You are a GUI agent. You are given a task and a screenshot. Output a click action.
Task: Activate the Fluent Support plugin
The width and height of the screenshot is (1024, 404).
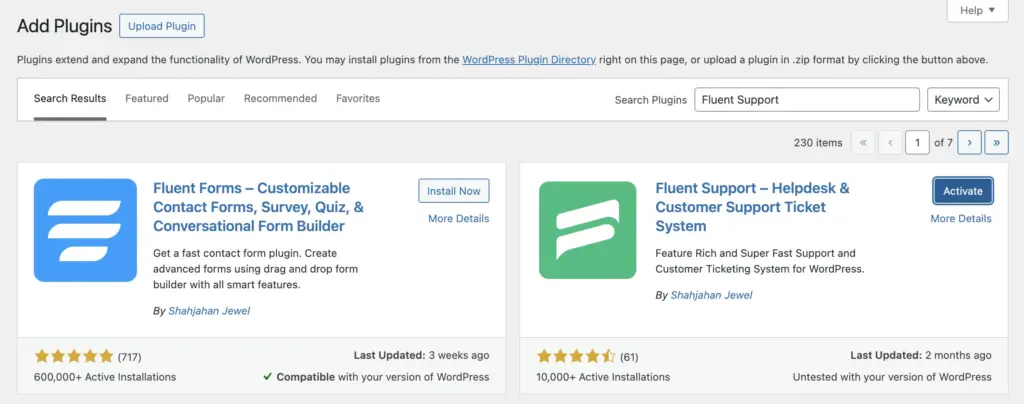(x=963, y=191)
